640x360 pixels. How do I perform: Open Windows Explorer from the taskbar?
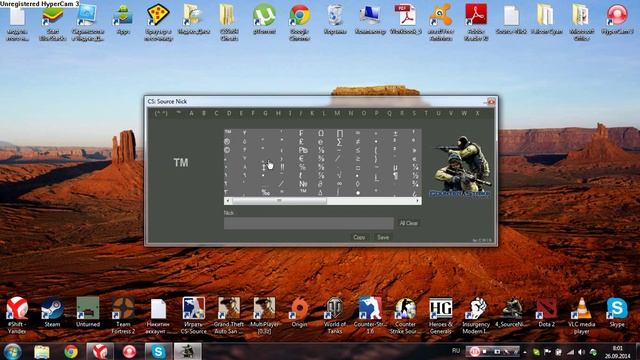(x=42, y=351)
